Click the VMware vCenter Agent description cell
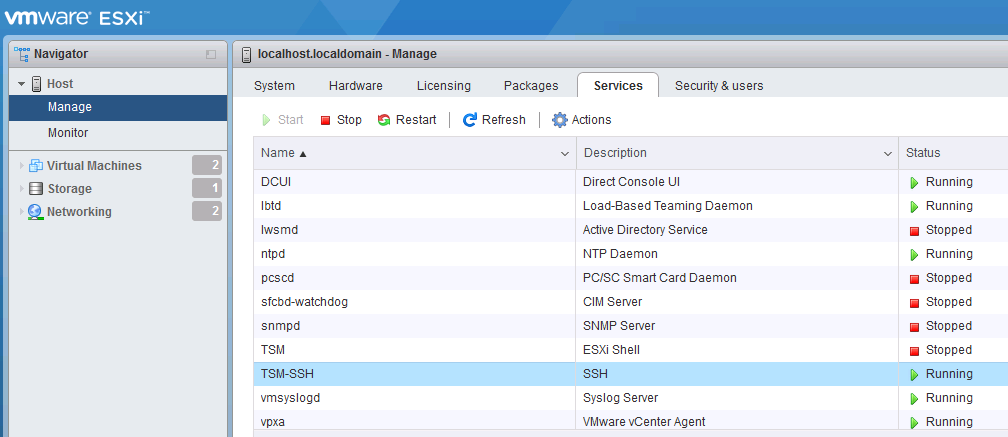 737,422
